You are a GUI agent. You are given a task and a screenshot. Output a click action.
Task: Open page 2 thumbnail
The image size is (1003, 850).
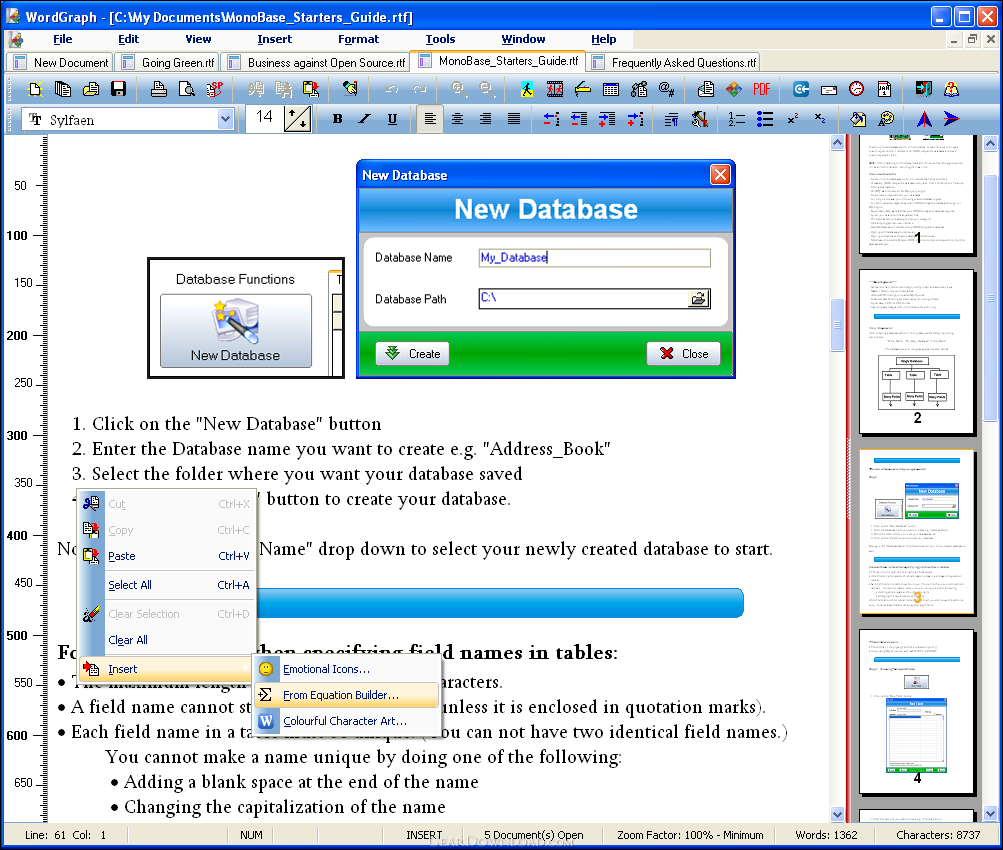pyautogui.click(x=916, y=351)
